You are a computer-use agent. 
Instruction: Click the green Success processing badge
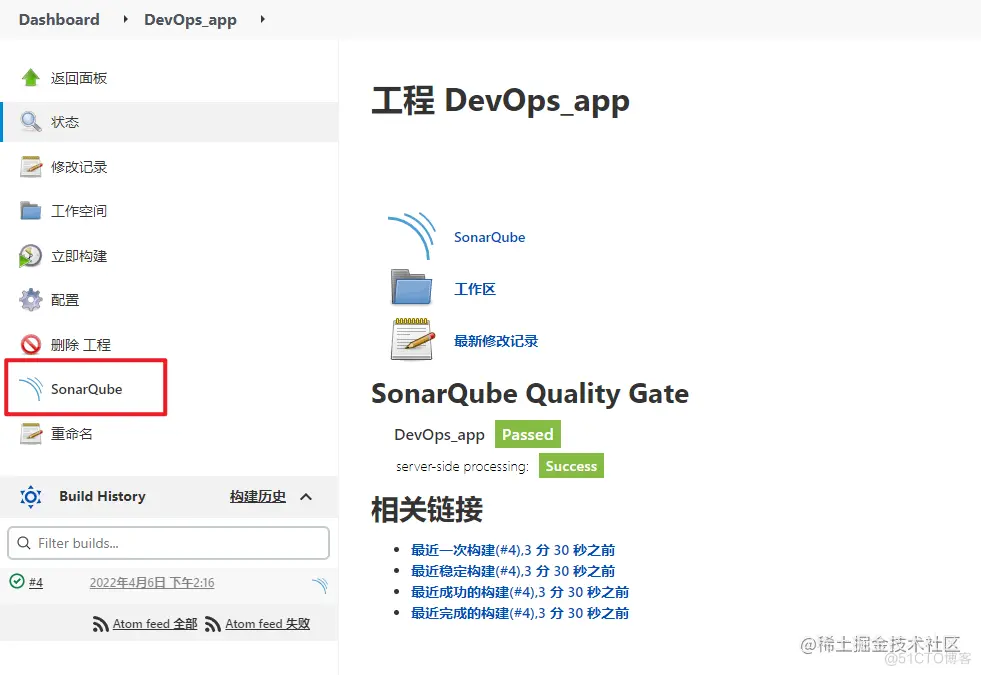point(571,466)
